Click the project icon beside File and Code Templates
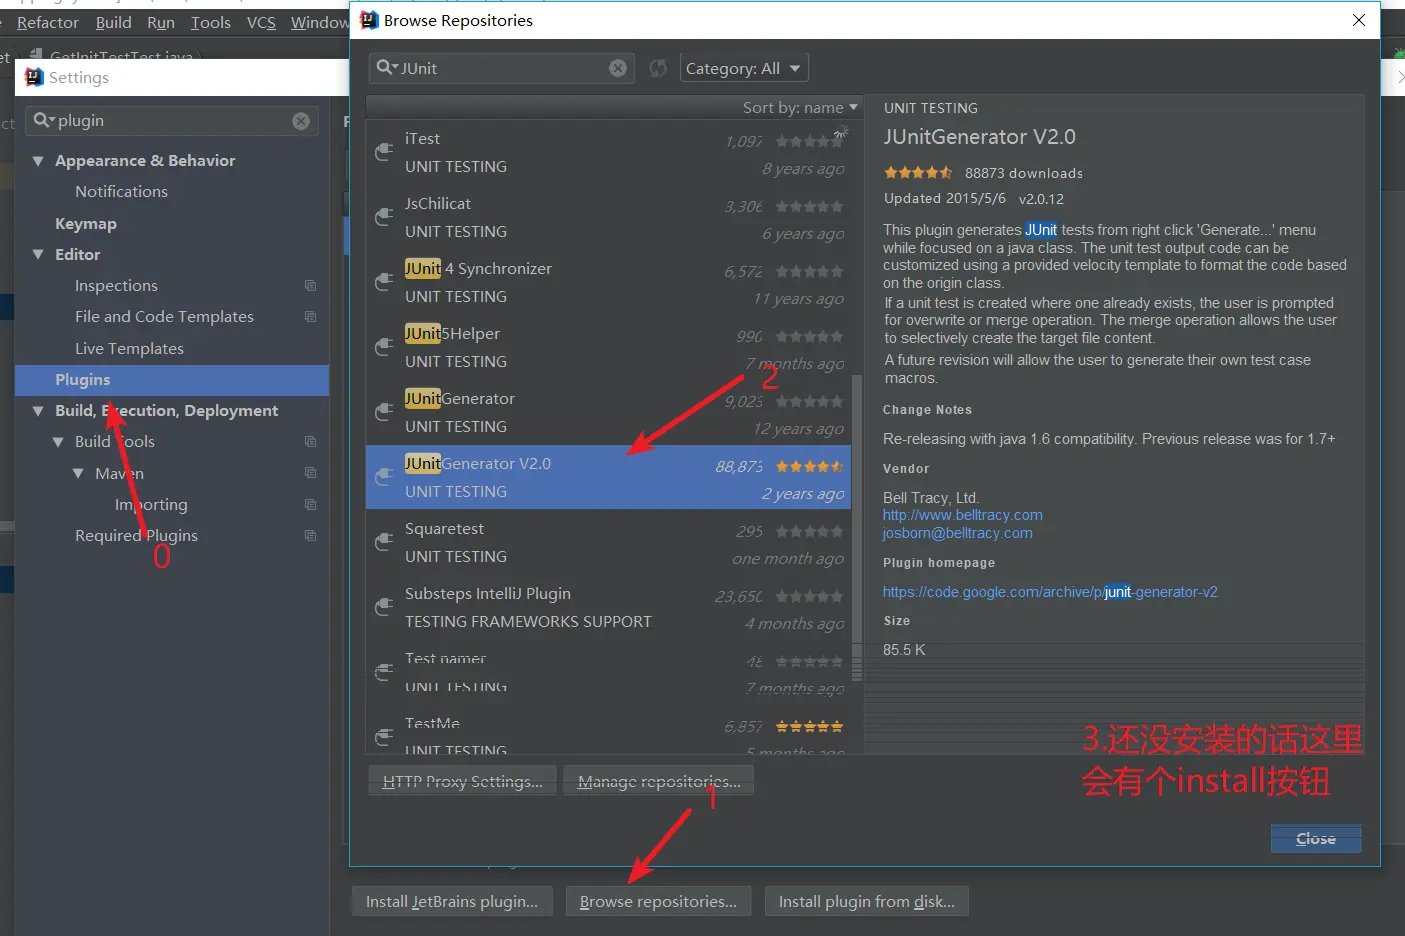Viewport: 1405px width, 936px height. [310, 317]
